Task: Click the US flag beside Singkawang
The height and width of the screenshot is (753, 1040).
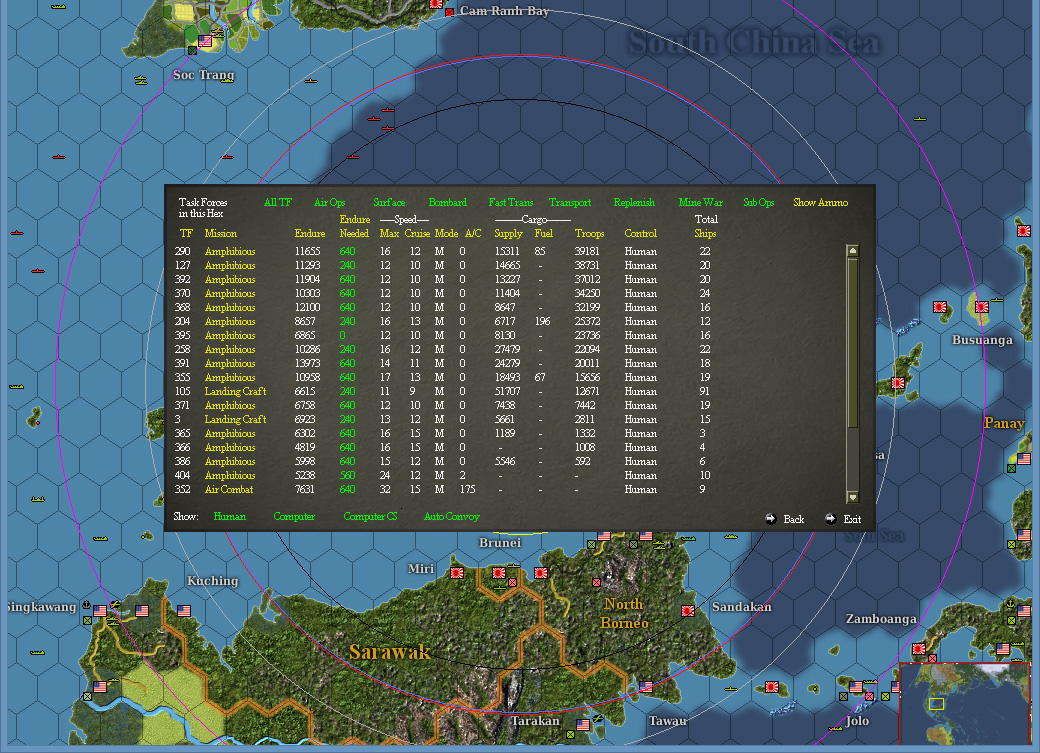Action: pos(100,610)
